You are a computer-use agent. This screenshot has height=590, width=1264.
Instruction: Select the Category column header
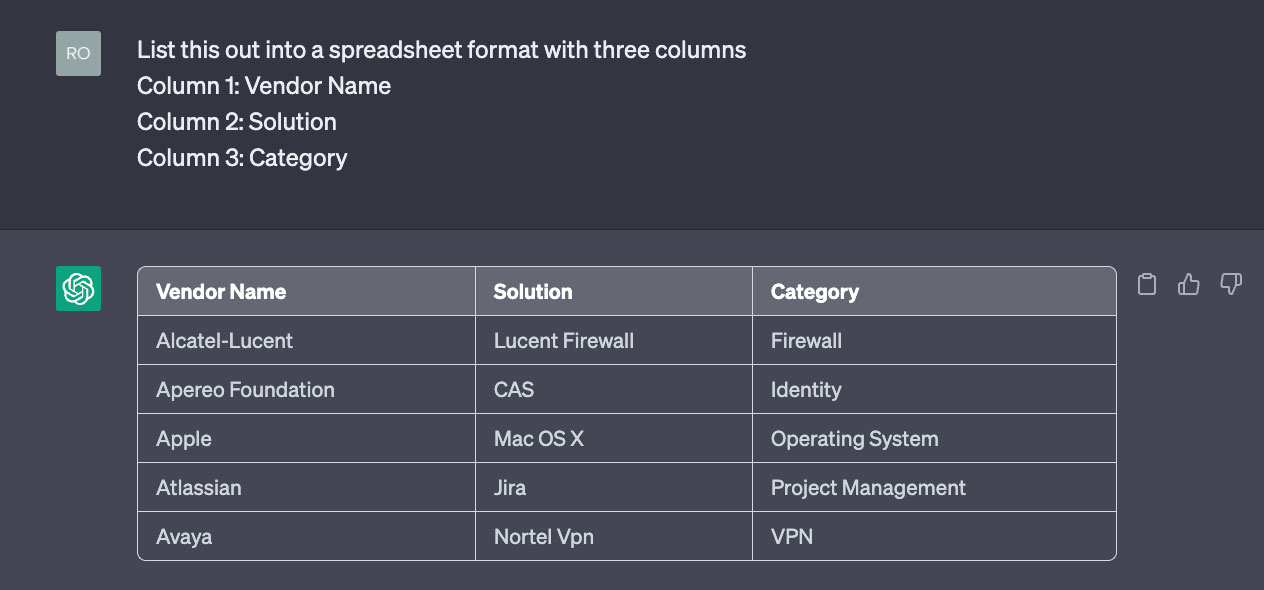pyautogui.click(x=934, y=292)
